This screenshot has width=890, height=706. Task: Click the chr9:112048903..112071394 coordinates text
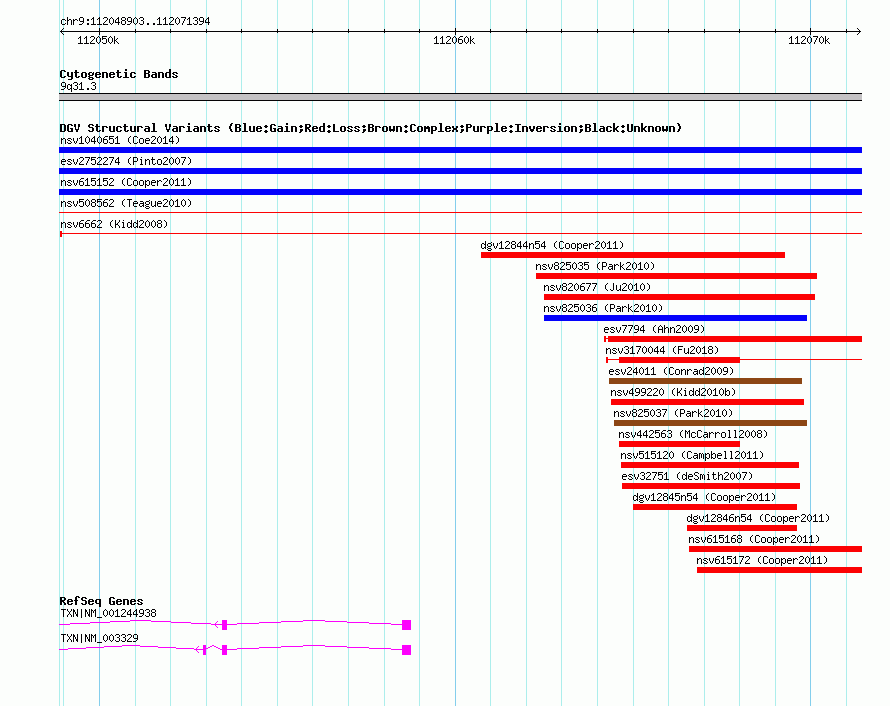pyautogui.click(x=135, y=21)
